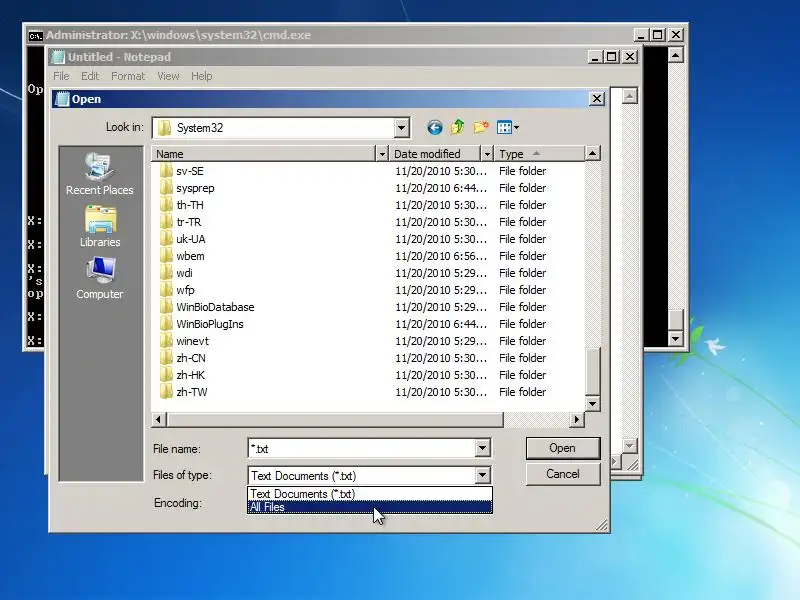
Task: Open Notepad Edit menu
Action: (x=90, y=76)
